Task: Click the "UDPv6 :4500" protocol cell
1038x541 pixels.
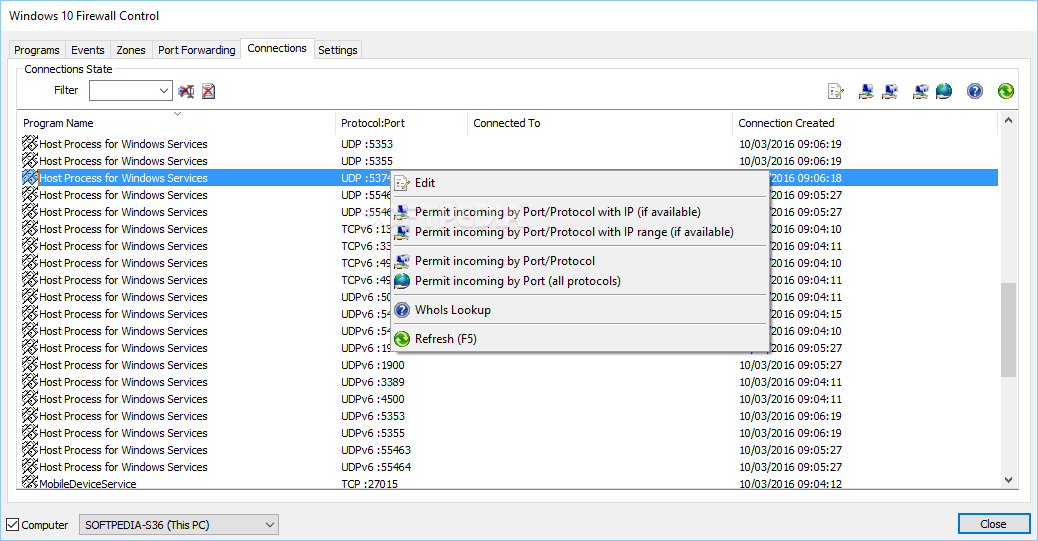Action: 373,399
